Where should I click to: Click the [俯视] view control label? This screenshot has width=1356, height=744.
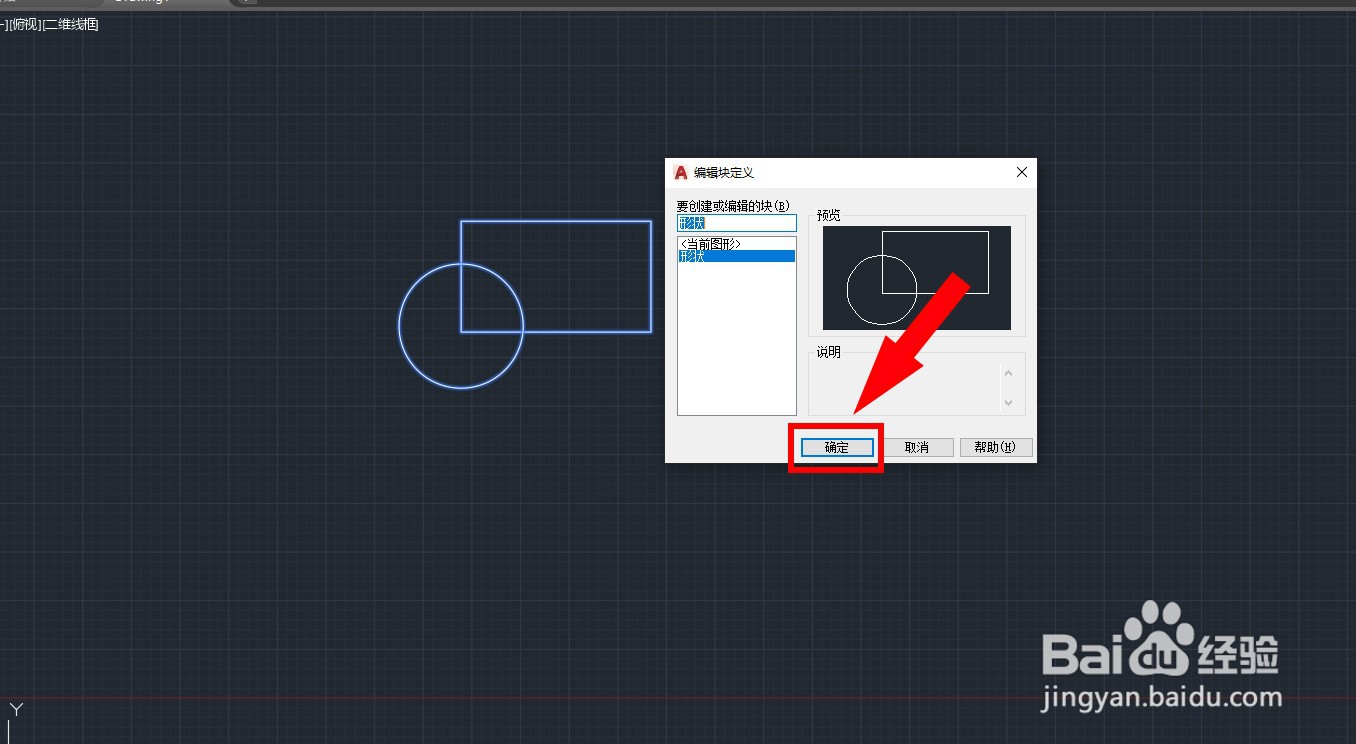tap(24, 24)
